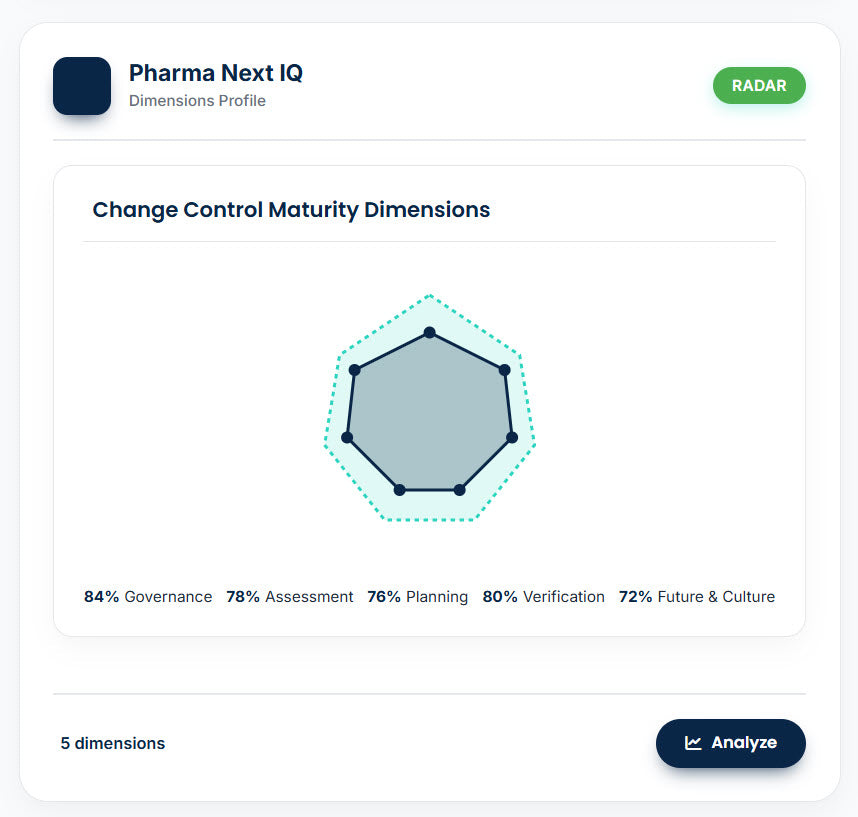Open the RADAR chart type selector
The width and height of the screenshot is (858, 817).
[x=759, y=86]
